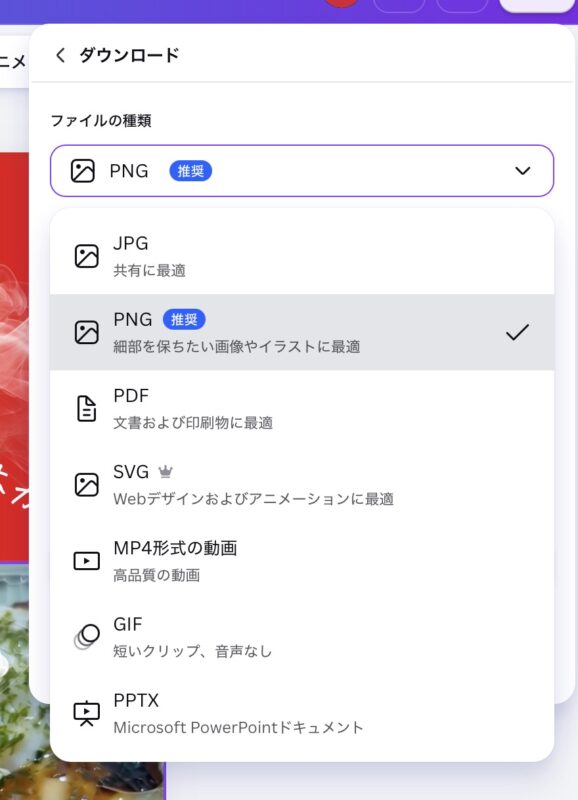Click text 共有に最適
The height and width of the screenshot is (800, 578).
(149, 270)
